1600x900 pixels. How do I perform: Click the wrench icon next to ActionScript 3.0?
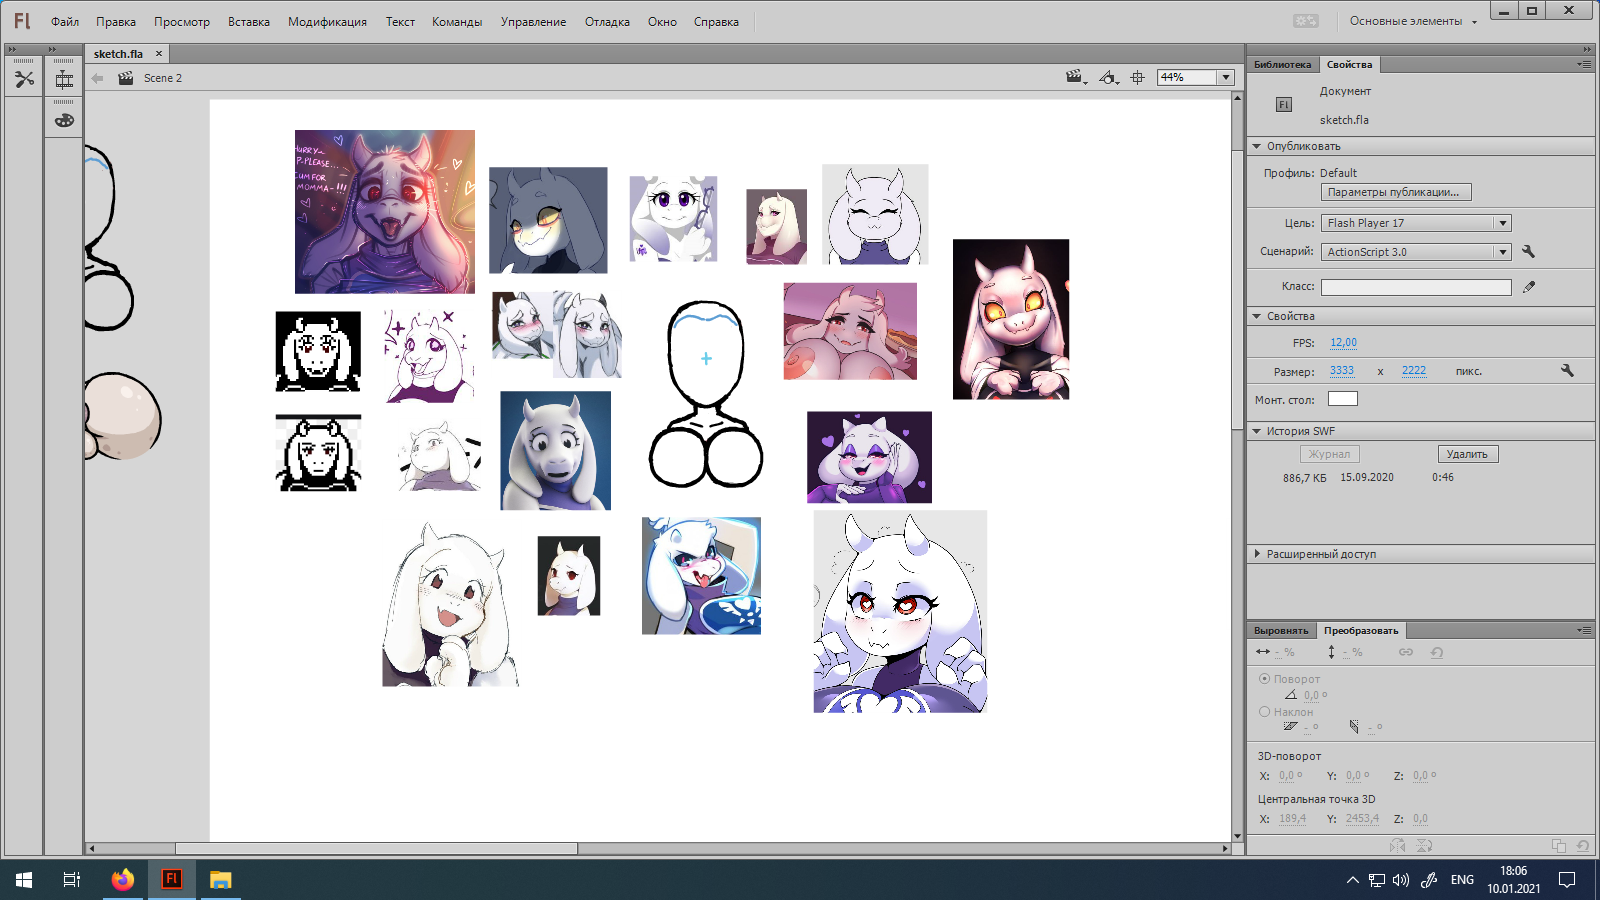[x=1528, y=252]
